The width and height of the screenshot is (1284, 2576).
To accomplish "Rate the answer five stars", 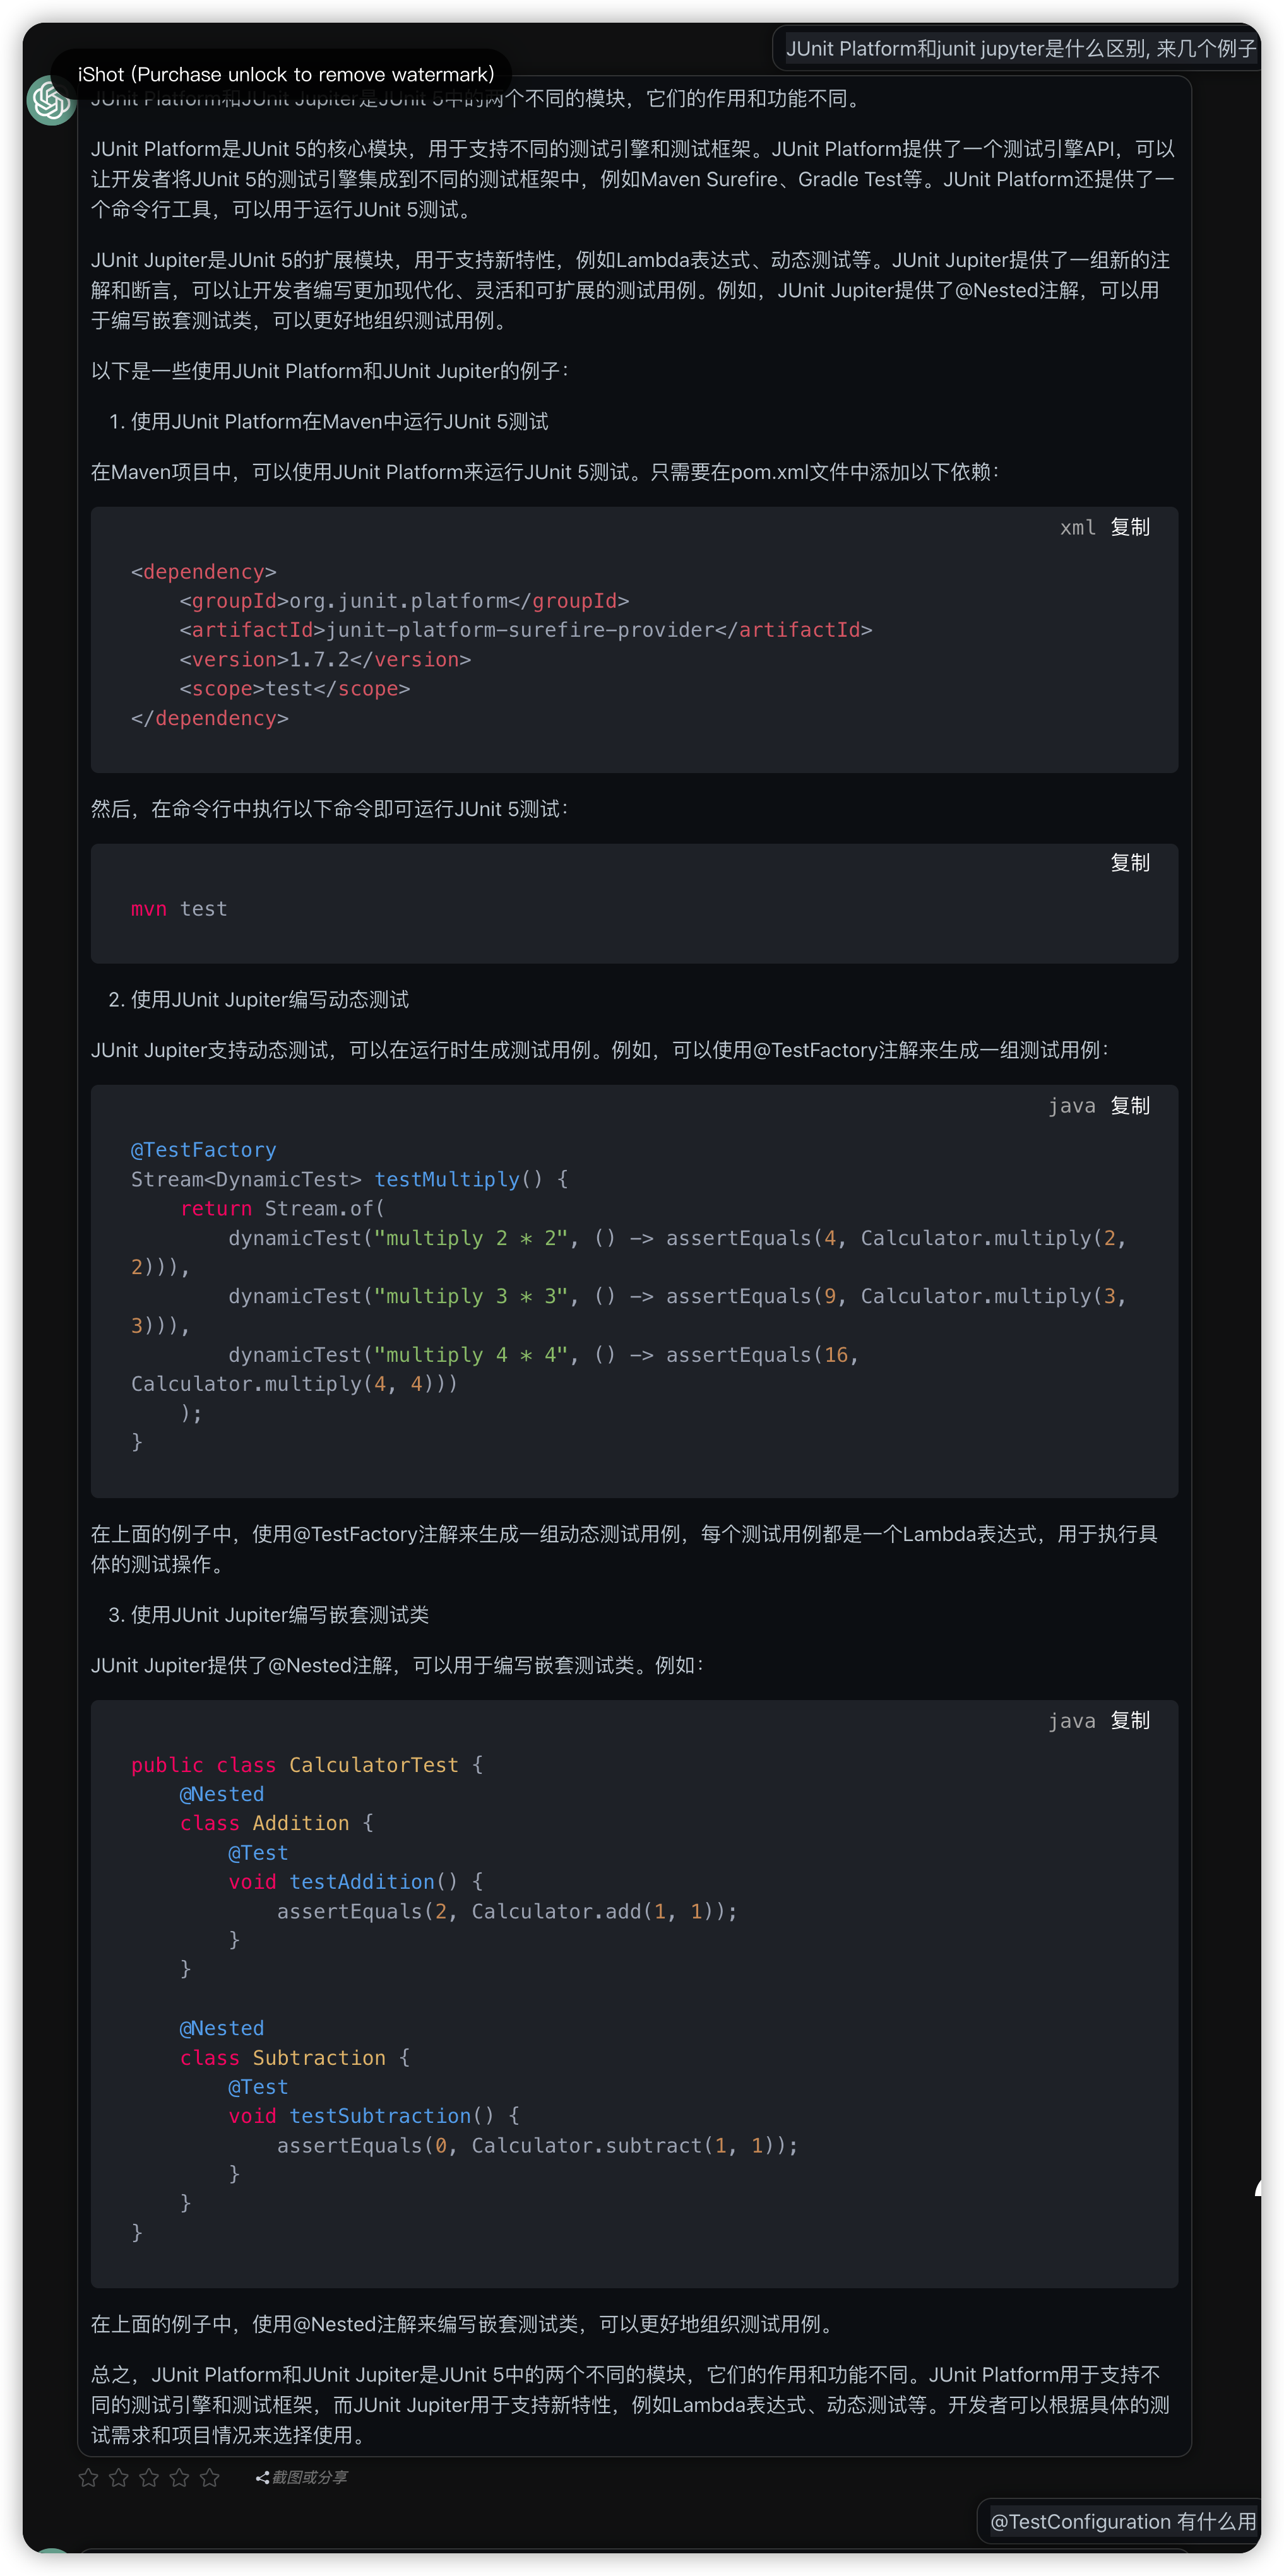I will (x=209, y=2477).
